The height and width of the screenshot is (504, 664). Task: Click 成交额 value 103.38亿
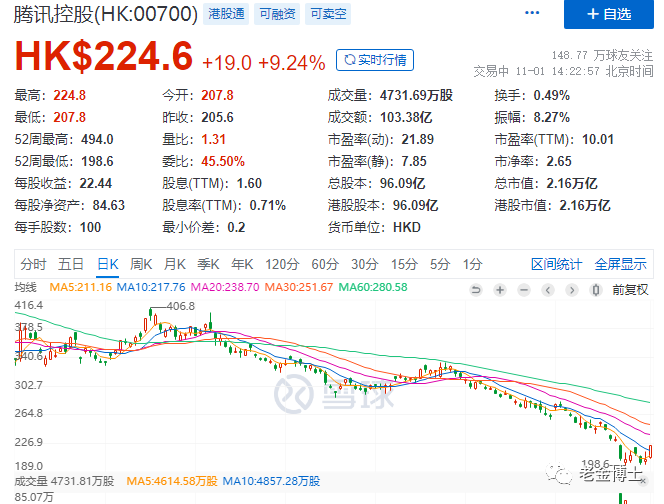point(406,117)
